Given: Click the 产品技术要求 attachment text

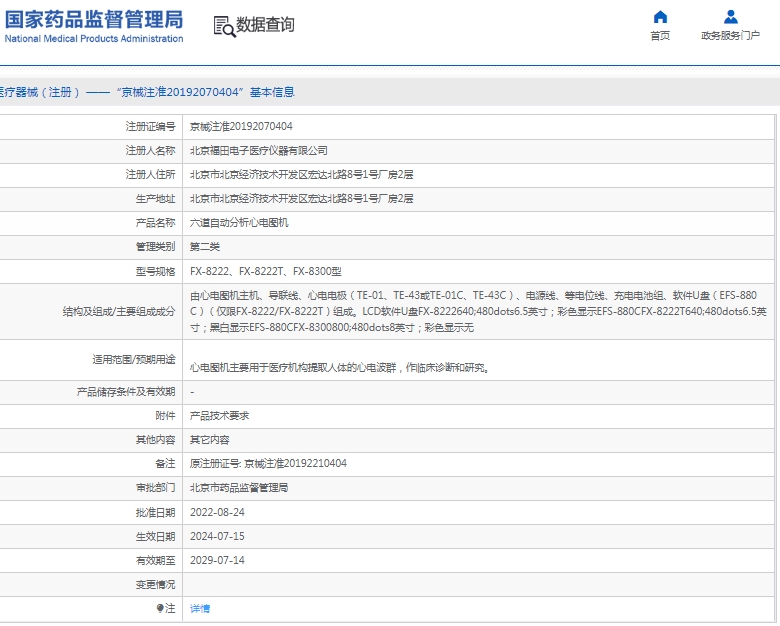Looking at the screenshot, I should pos(219,416).
